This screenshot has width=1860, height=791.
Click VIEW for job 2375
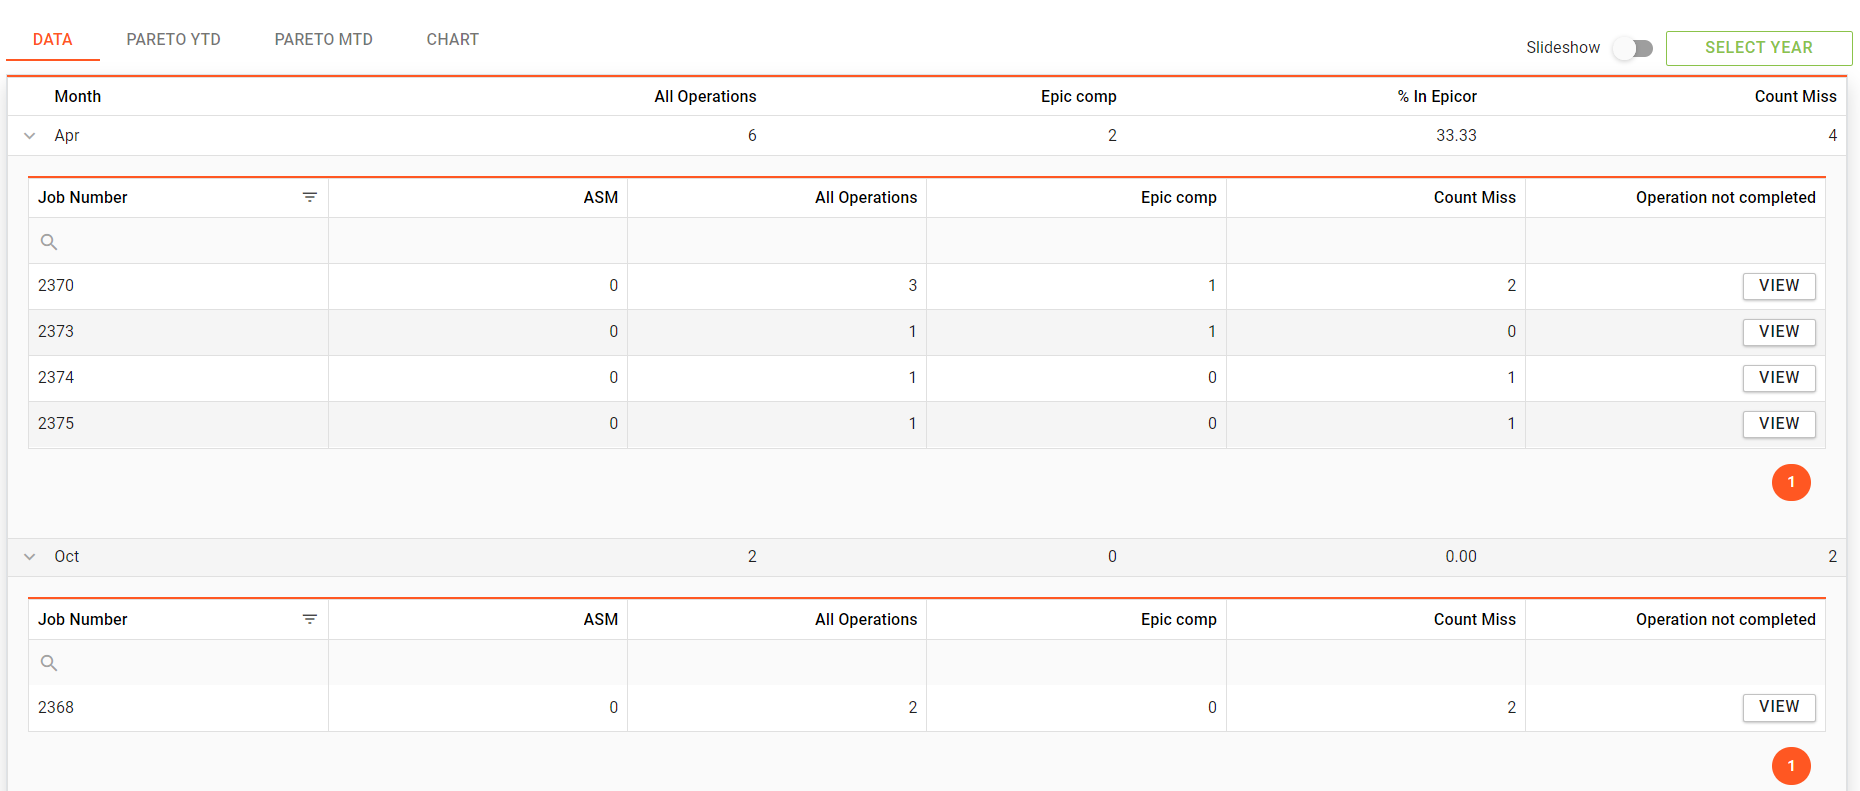(1778, 424)
